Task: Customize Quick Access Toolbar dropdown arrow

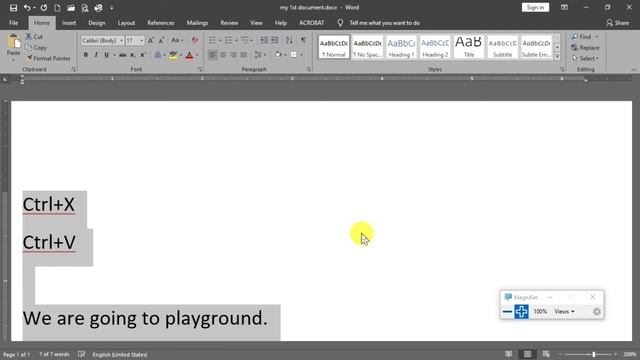Action: [112, 8]
